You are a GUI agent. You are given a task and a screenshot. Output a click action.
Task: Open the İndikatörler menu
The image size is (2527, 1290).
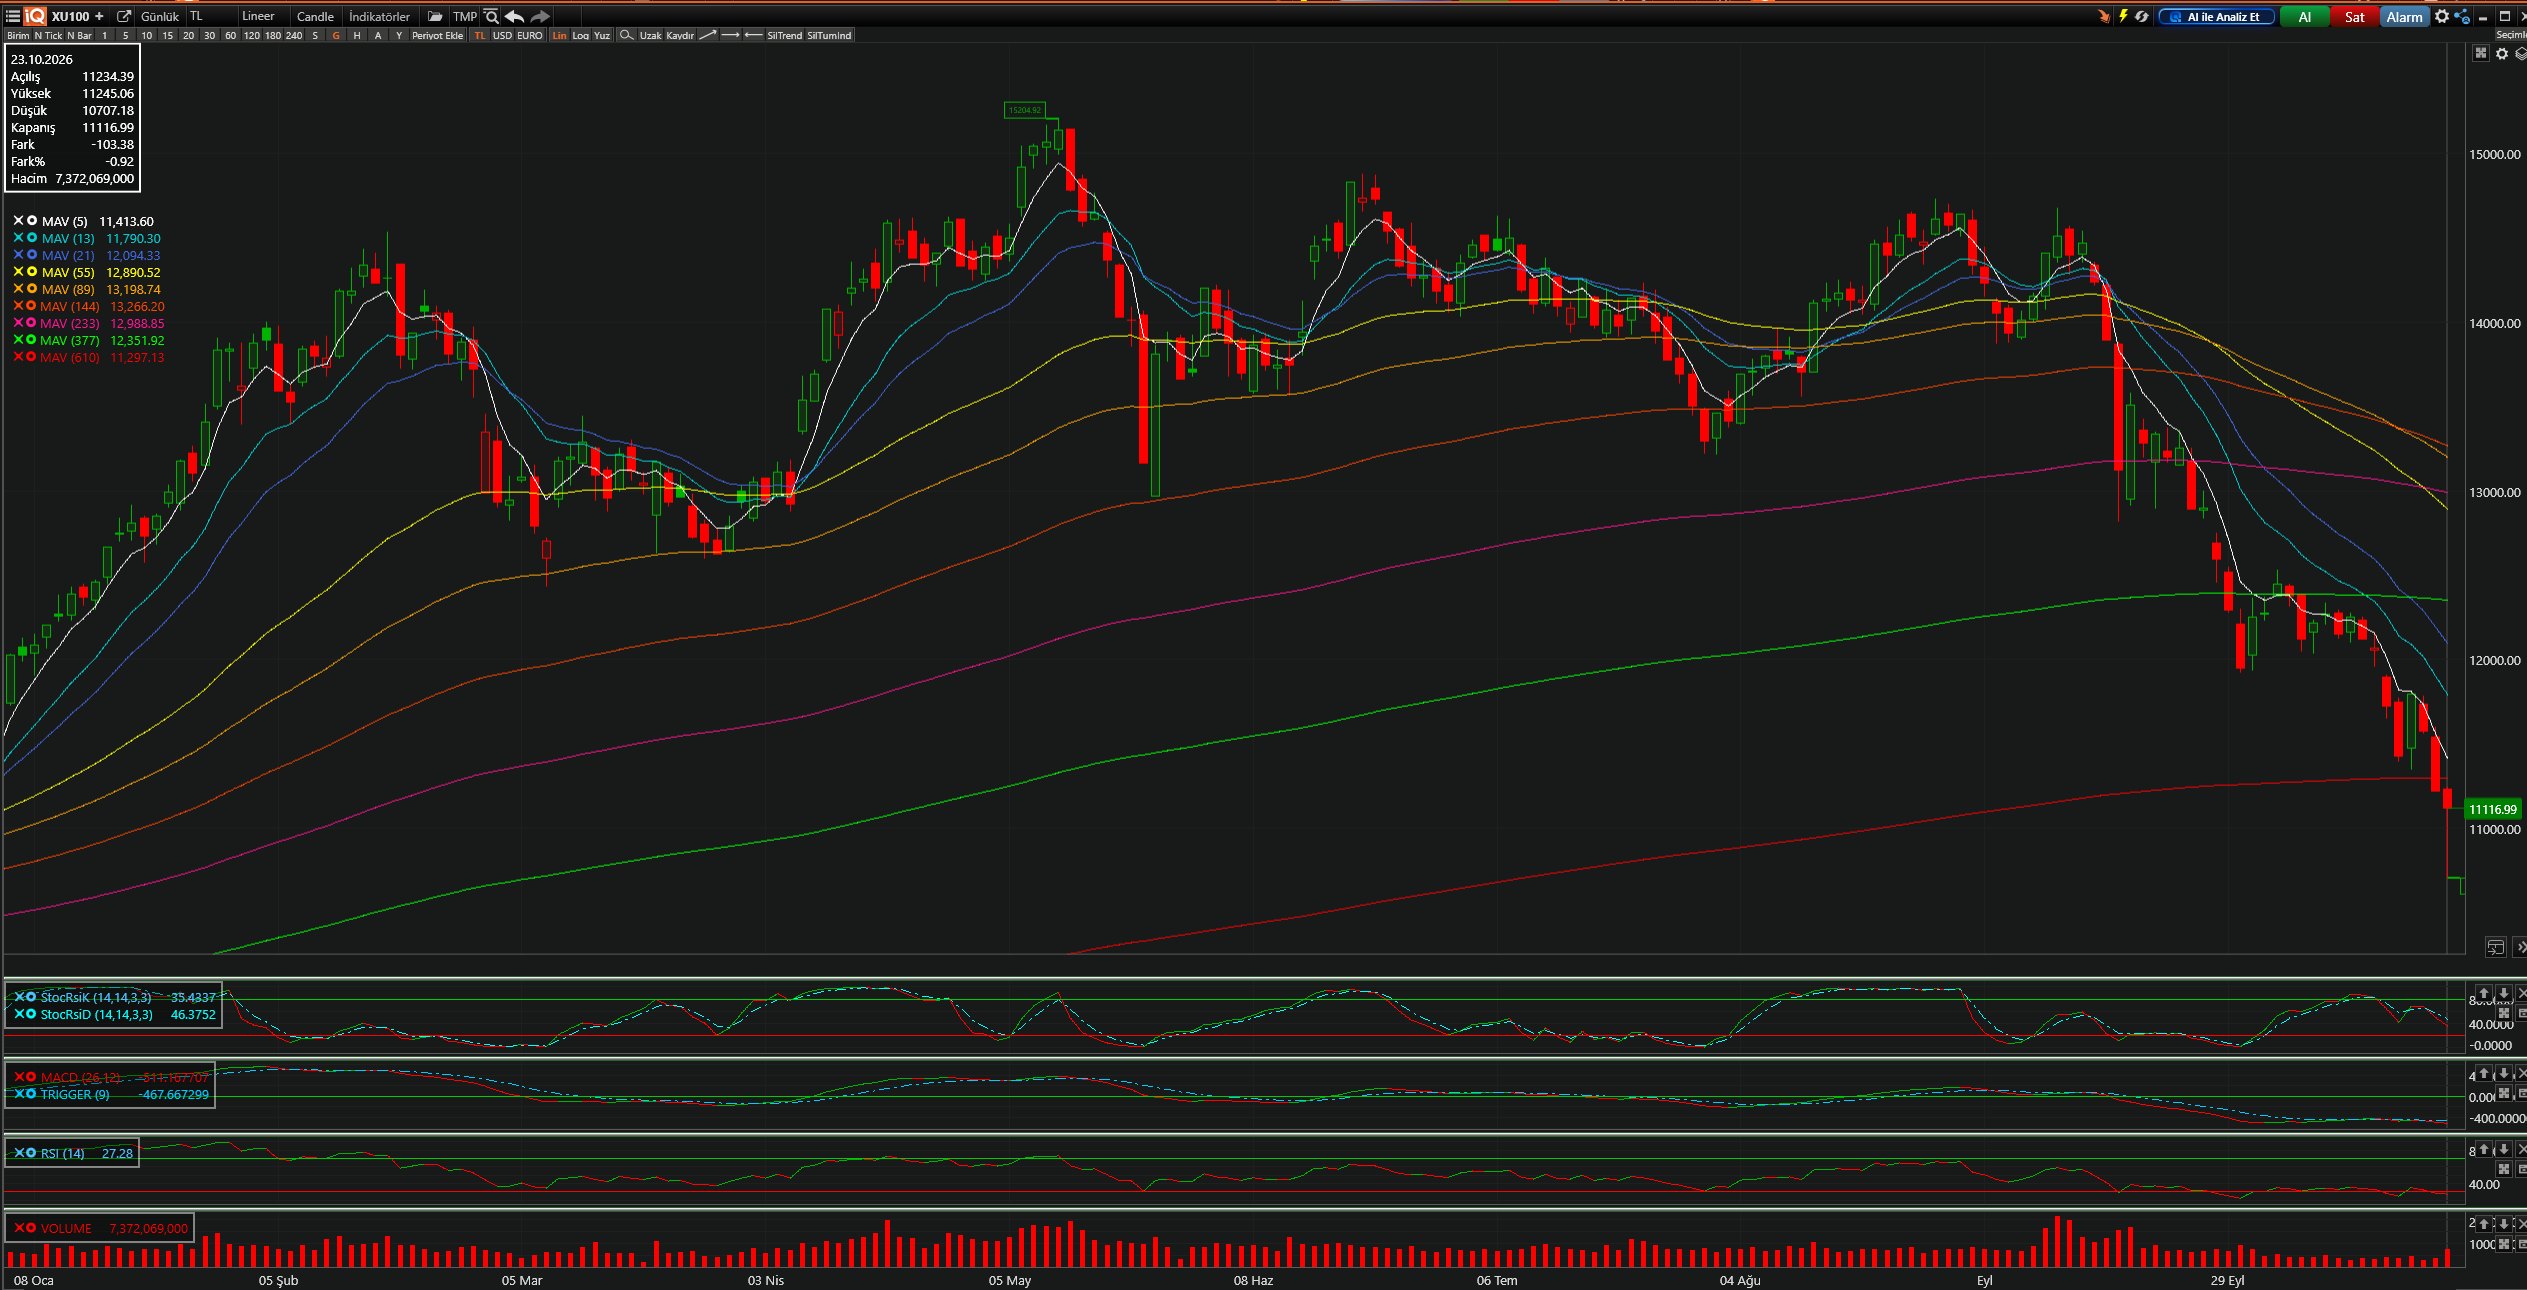point(380,16)
